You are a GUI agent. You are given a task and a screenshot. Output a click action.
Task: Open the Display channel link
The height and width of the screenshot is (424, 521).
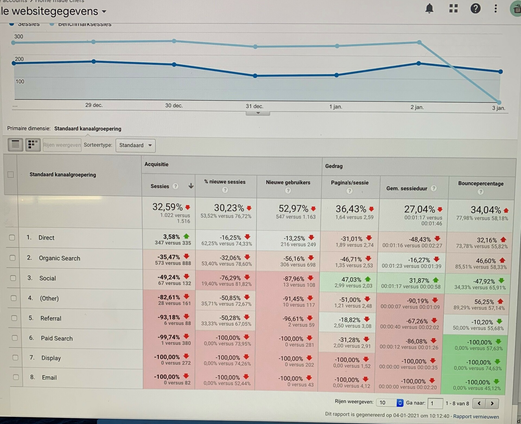[x=51, y=358]
